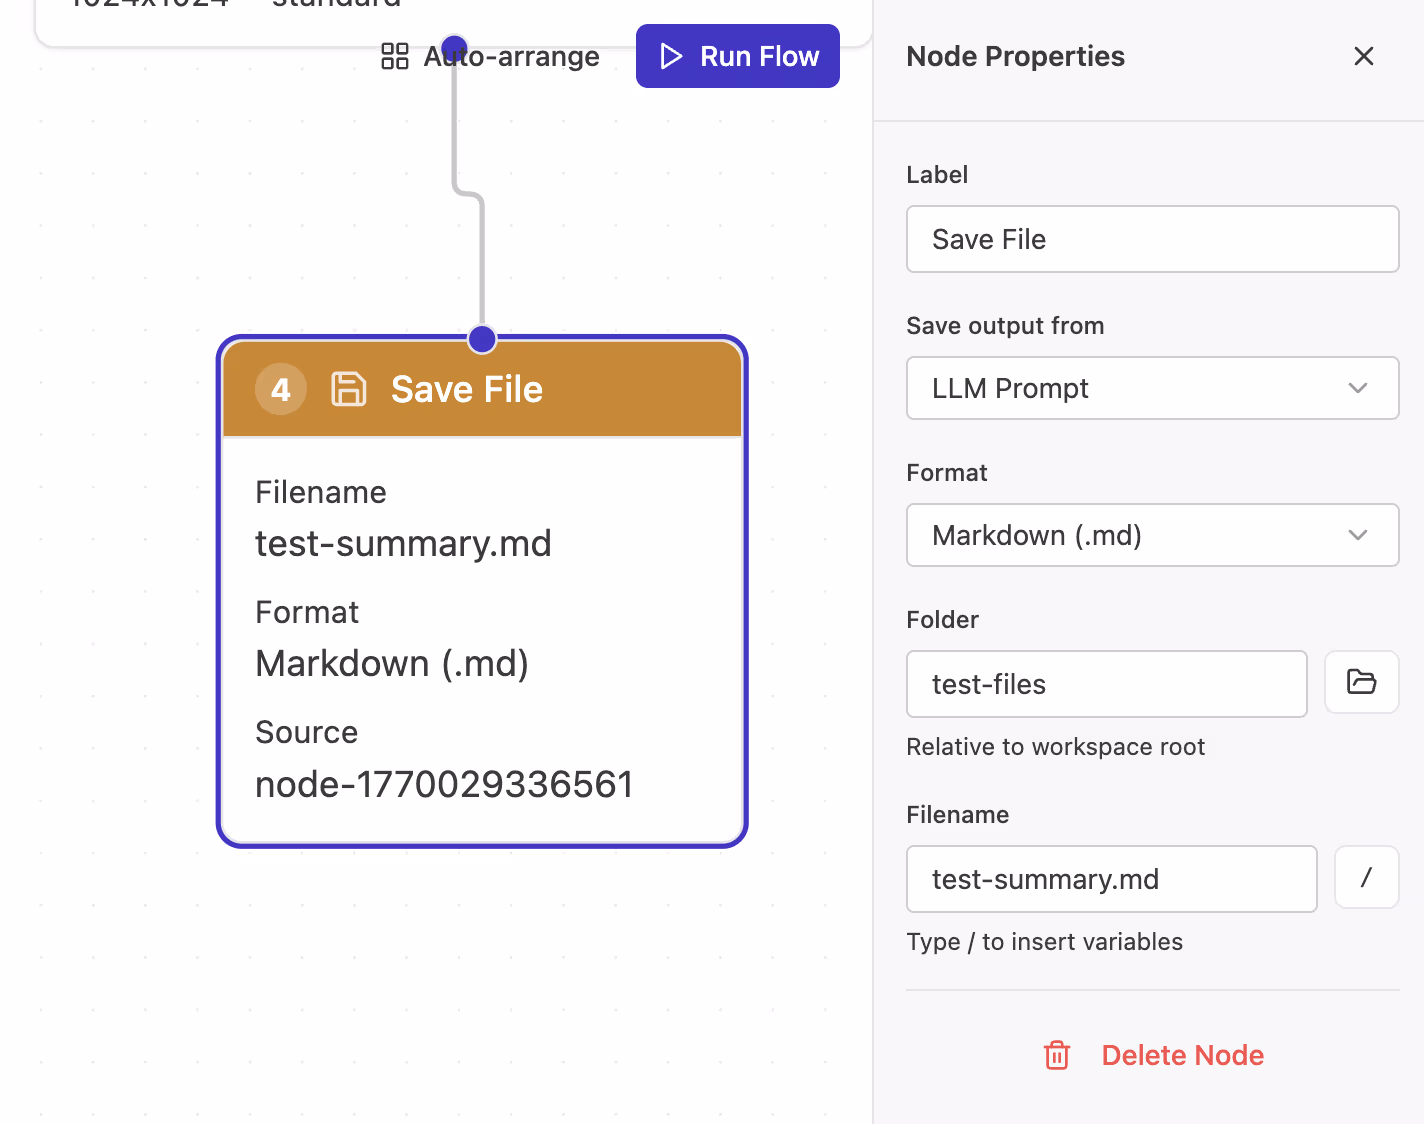Click the Markdown (.md) format text in node
Viewport: 1424px width, 1124px height.
click(392, 664)
